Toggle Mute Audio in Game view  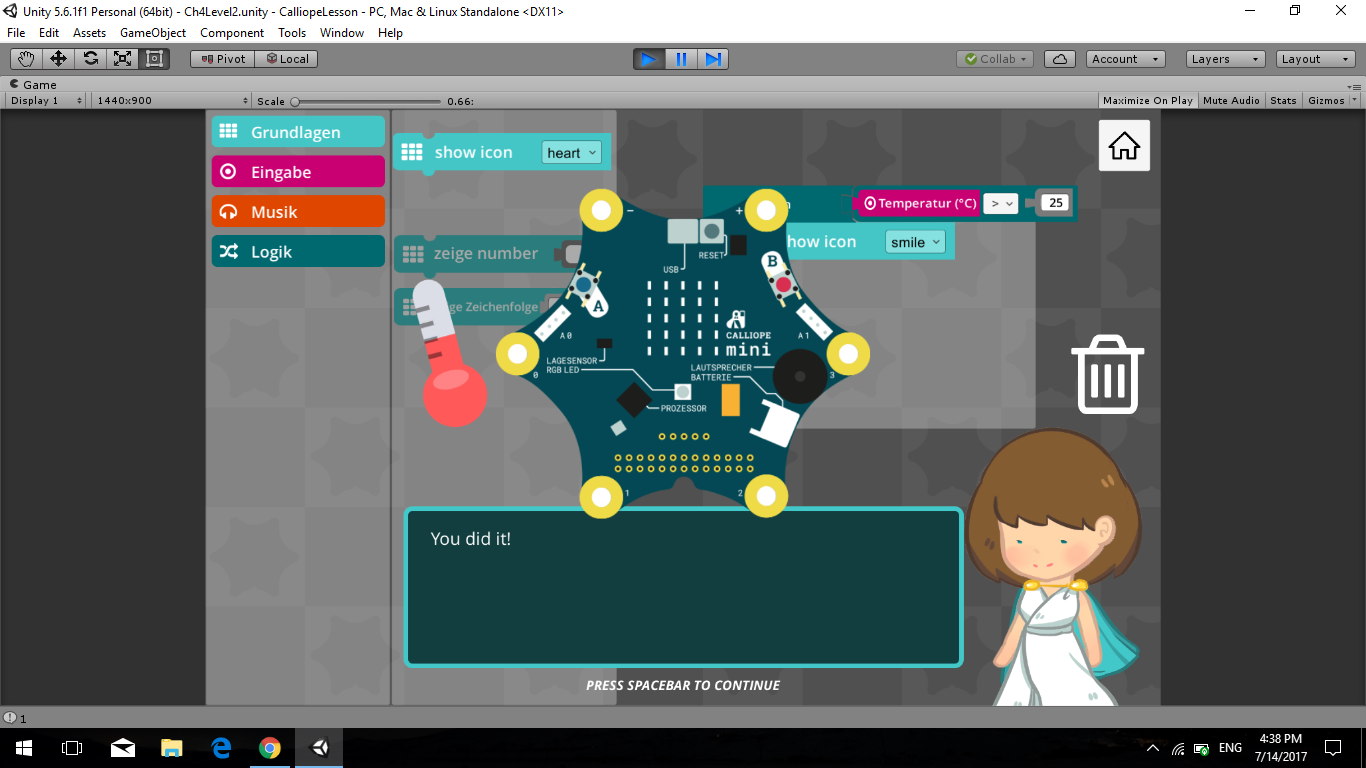(x=1231, y=100)
